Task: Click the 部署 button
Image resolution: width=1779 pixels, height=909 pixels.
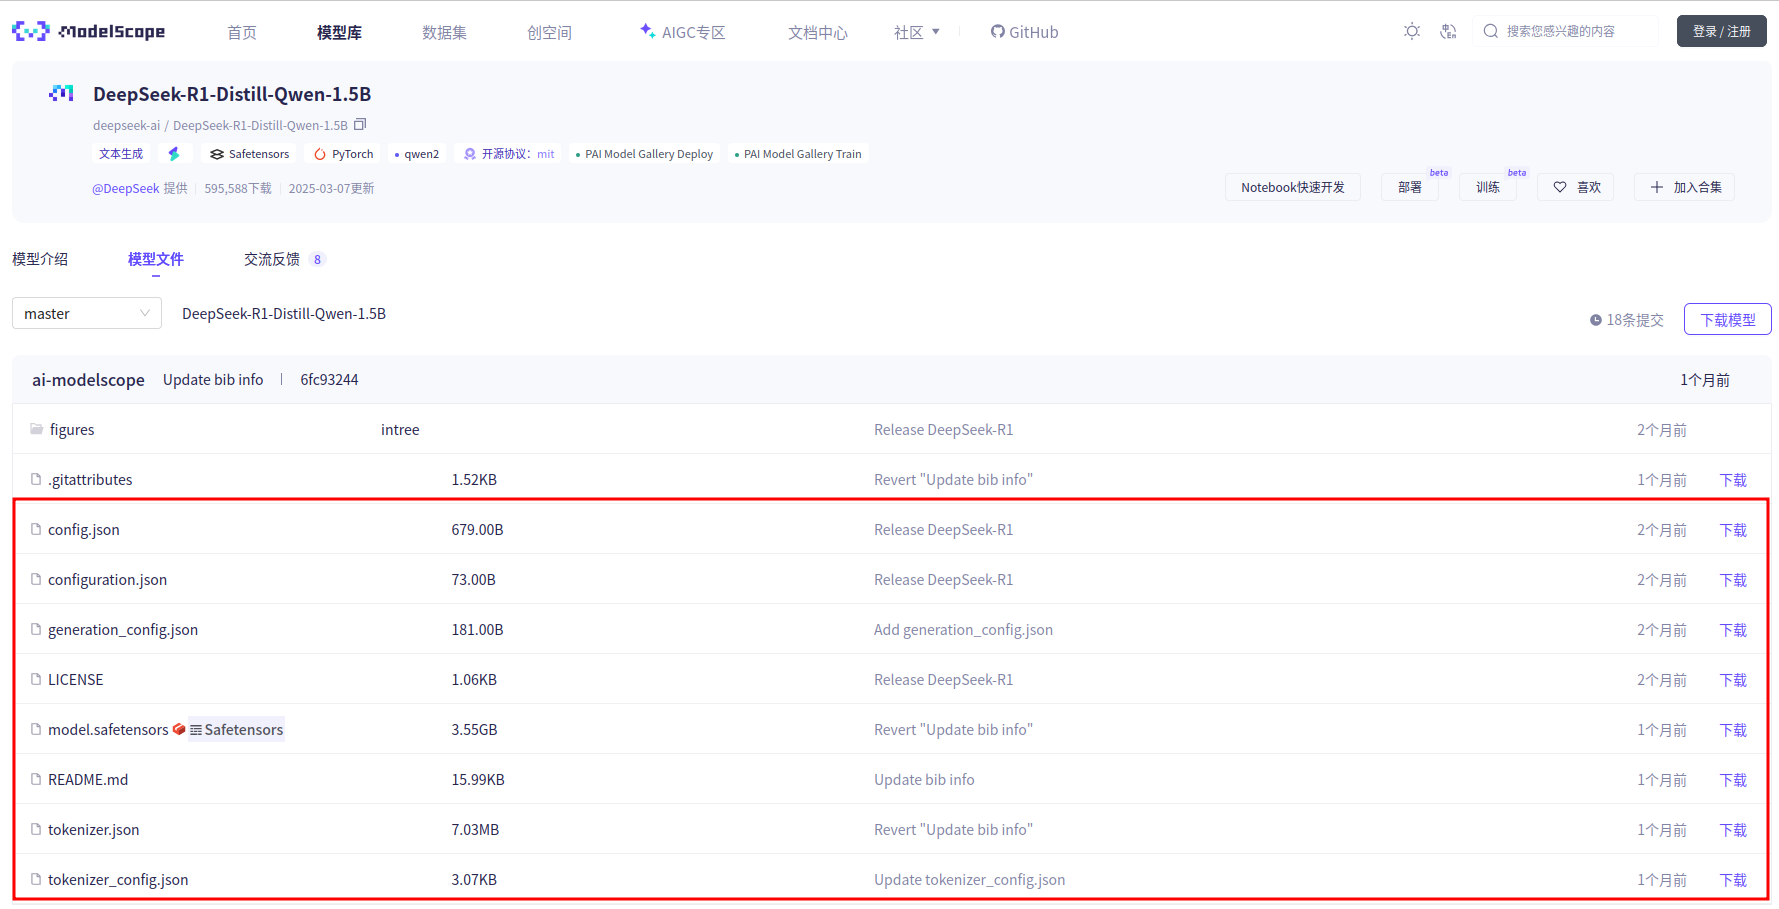Action: pyautogui.click(x=1410, y=187)
